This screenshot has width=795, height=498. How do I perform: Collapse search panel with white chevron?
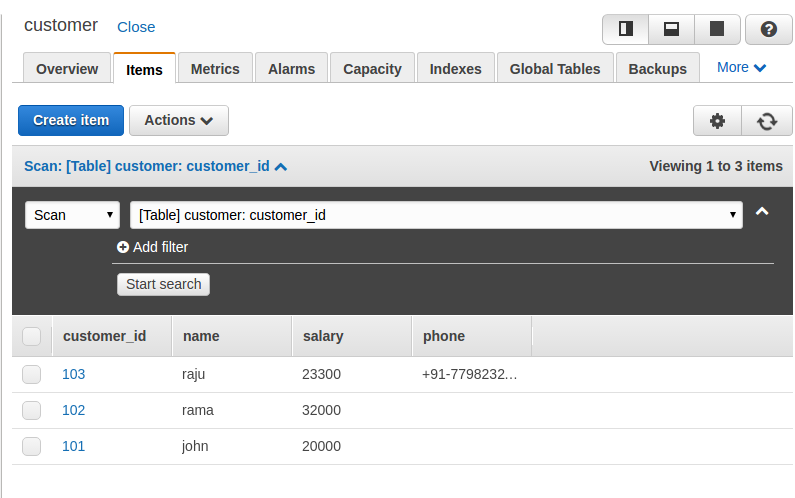coord(762,212)
